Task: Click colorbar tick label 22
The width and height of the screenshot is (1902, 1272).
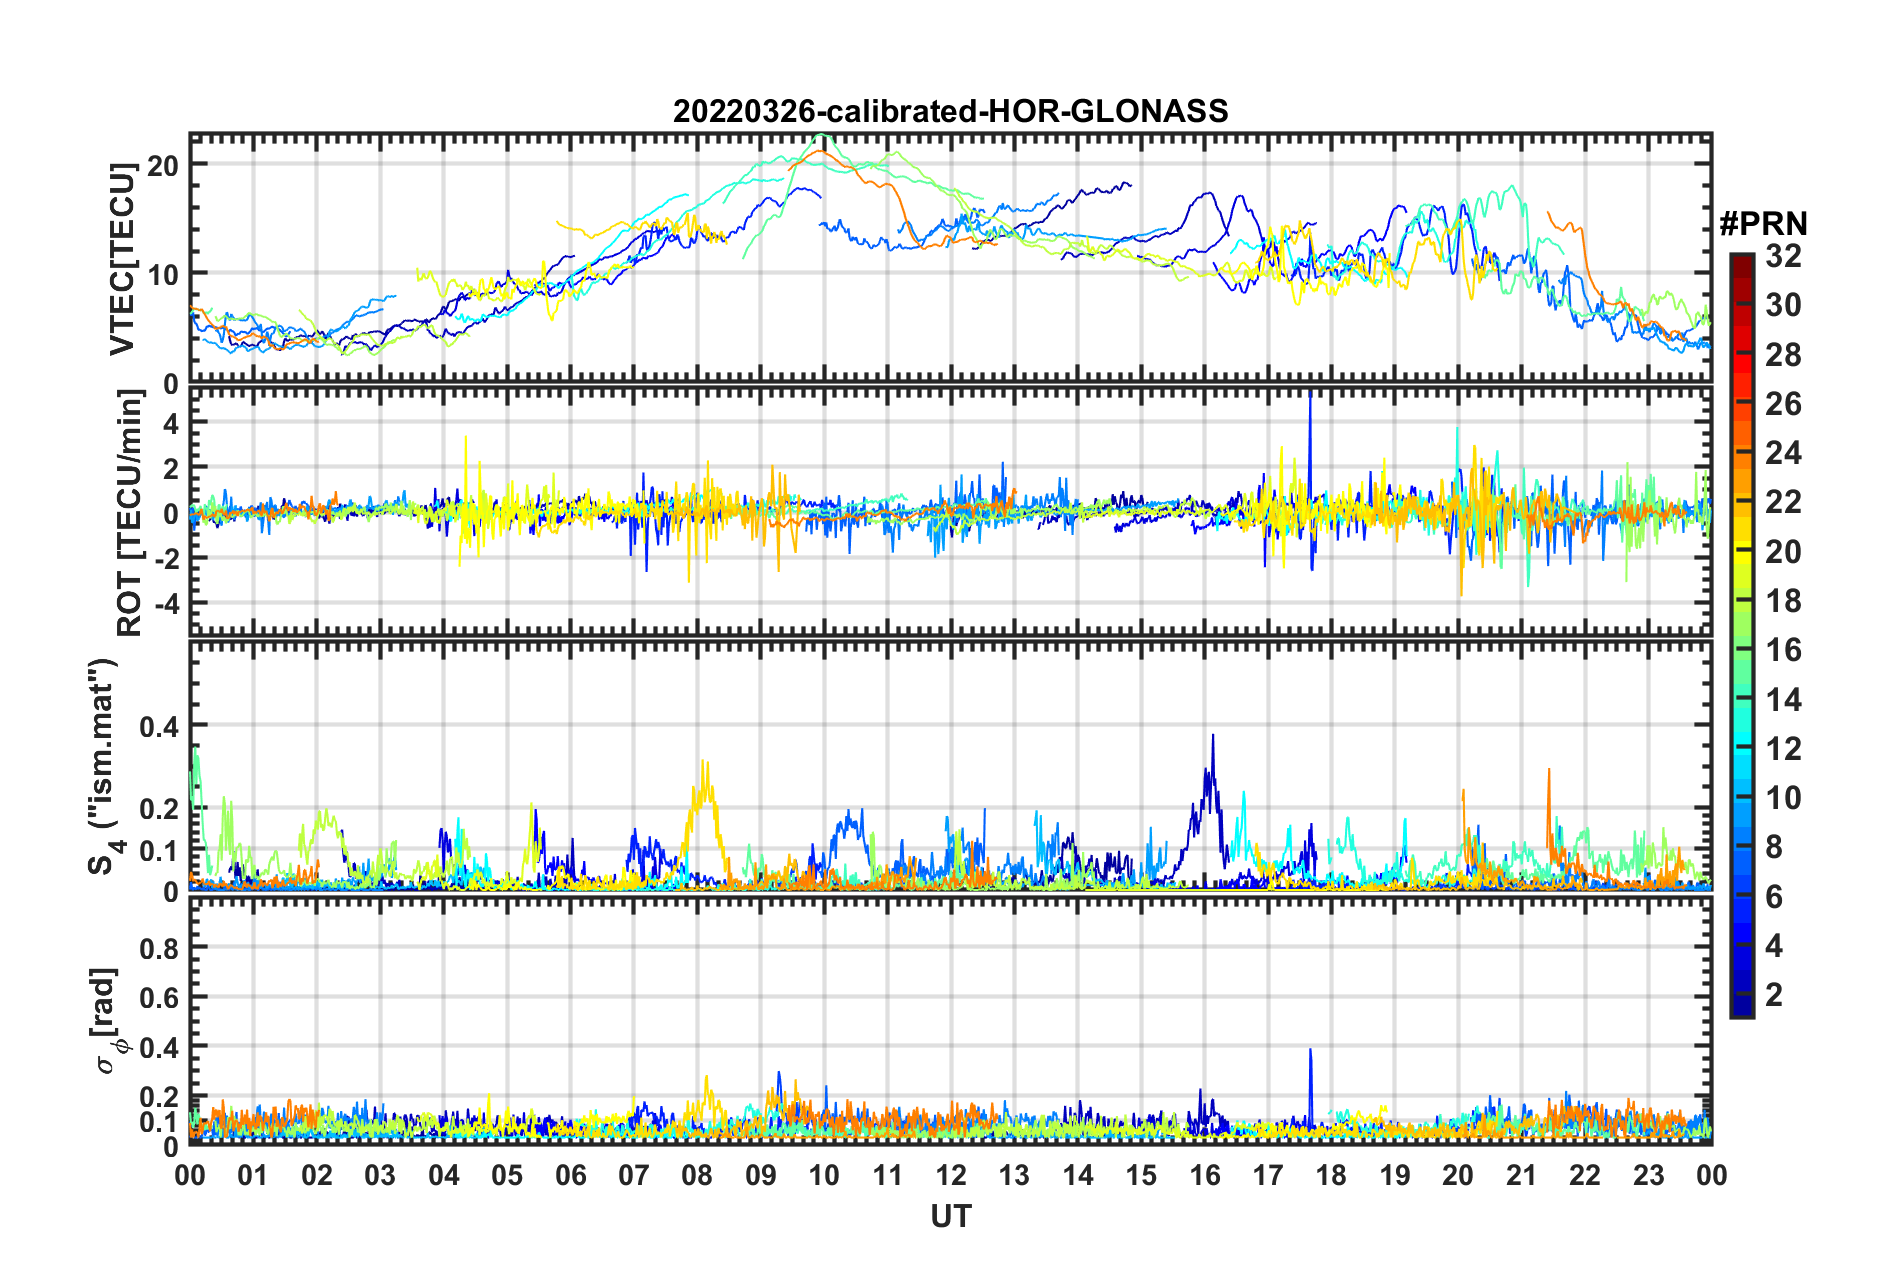Action: 1783,502
